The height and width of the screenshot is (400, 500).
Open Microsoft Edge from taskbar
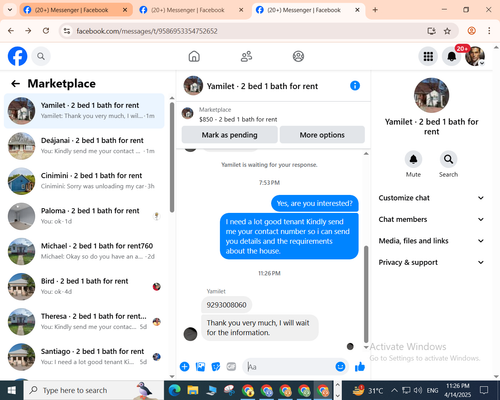tap(174, 390)
